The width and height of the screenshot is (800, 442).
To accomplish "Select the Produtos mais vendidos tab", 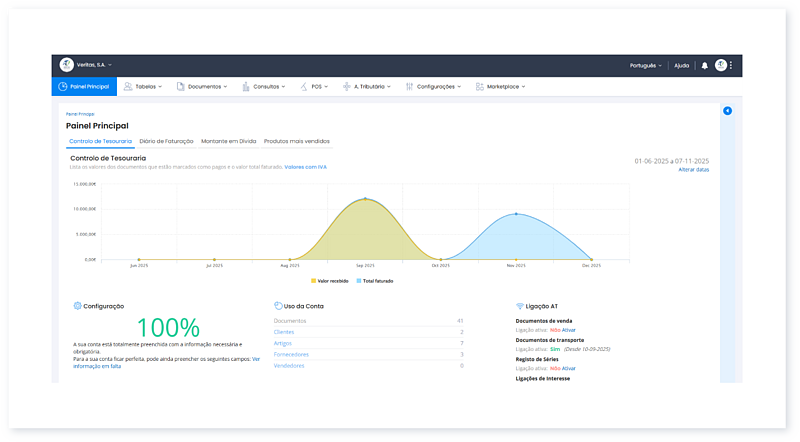I will [296, 141].
